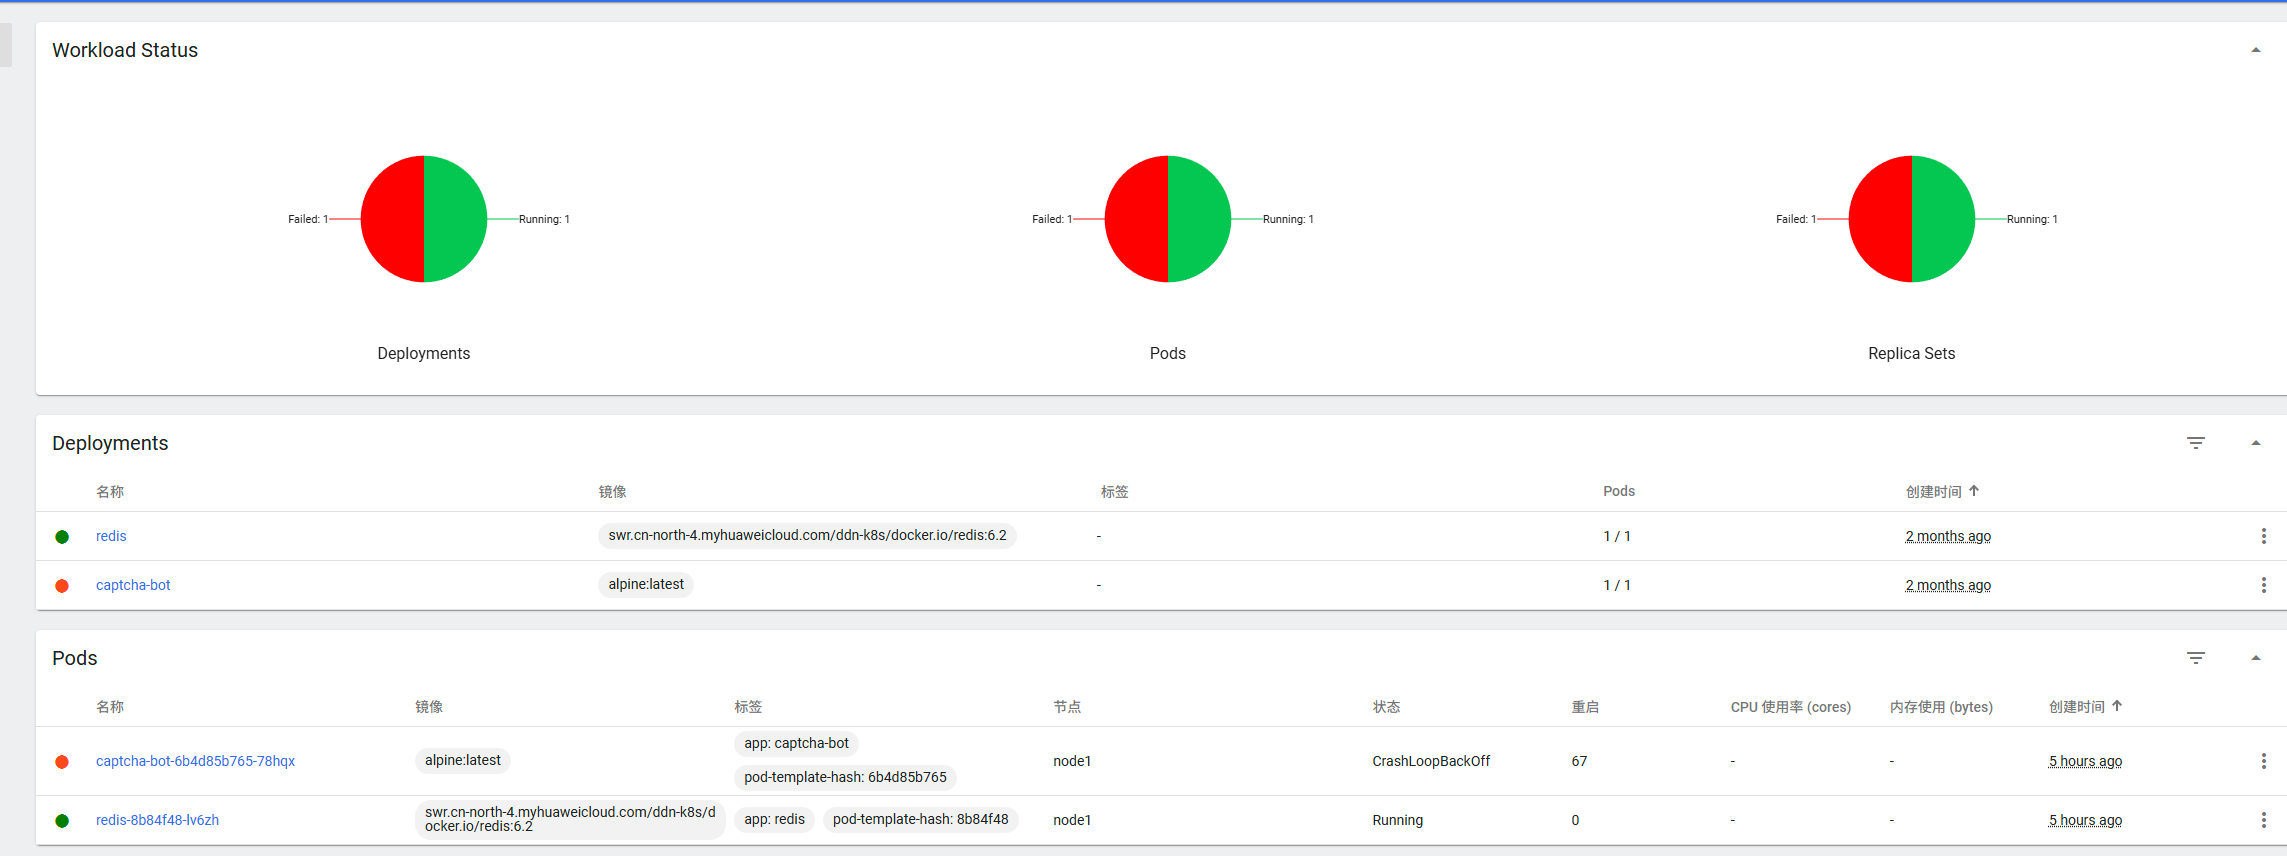The image size is (2287, 856).
Task: Sort Pods by 状态 column header
Action: [1386, 707]
